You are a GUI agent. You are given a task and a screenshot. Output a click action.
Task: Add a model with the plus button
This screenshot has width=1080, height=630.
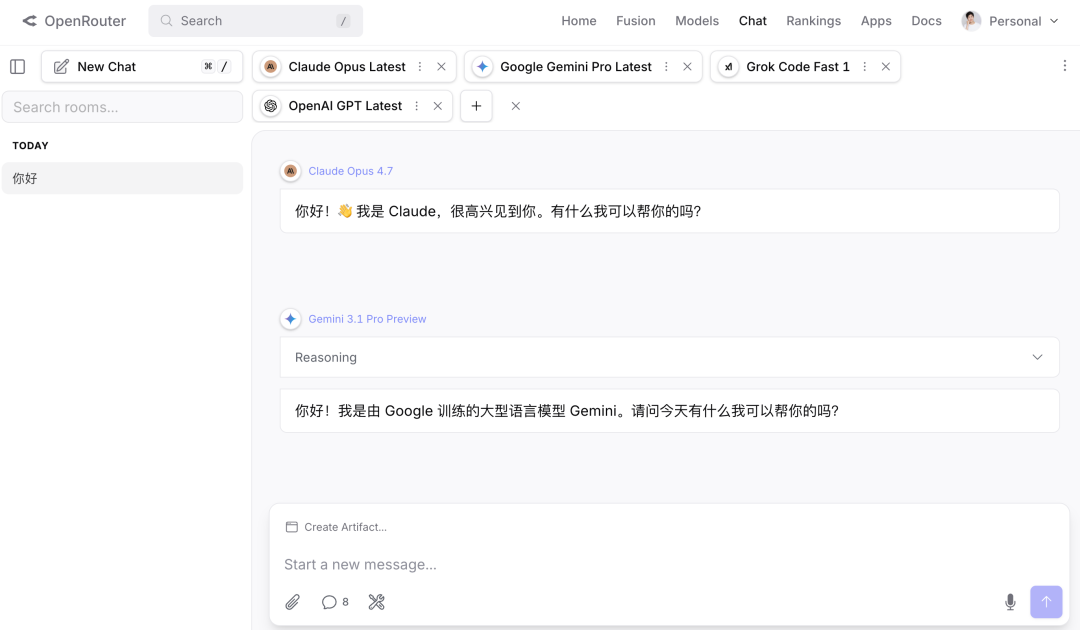click(476, 106)
